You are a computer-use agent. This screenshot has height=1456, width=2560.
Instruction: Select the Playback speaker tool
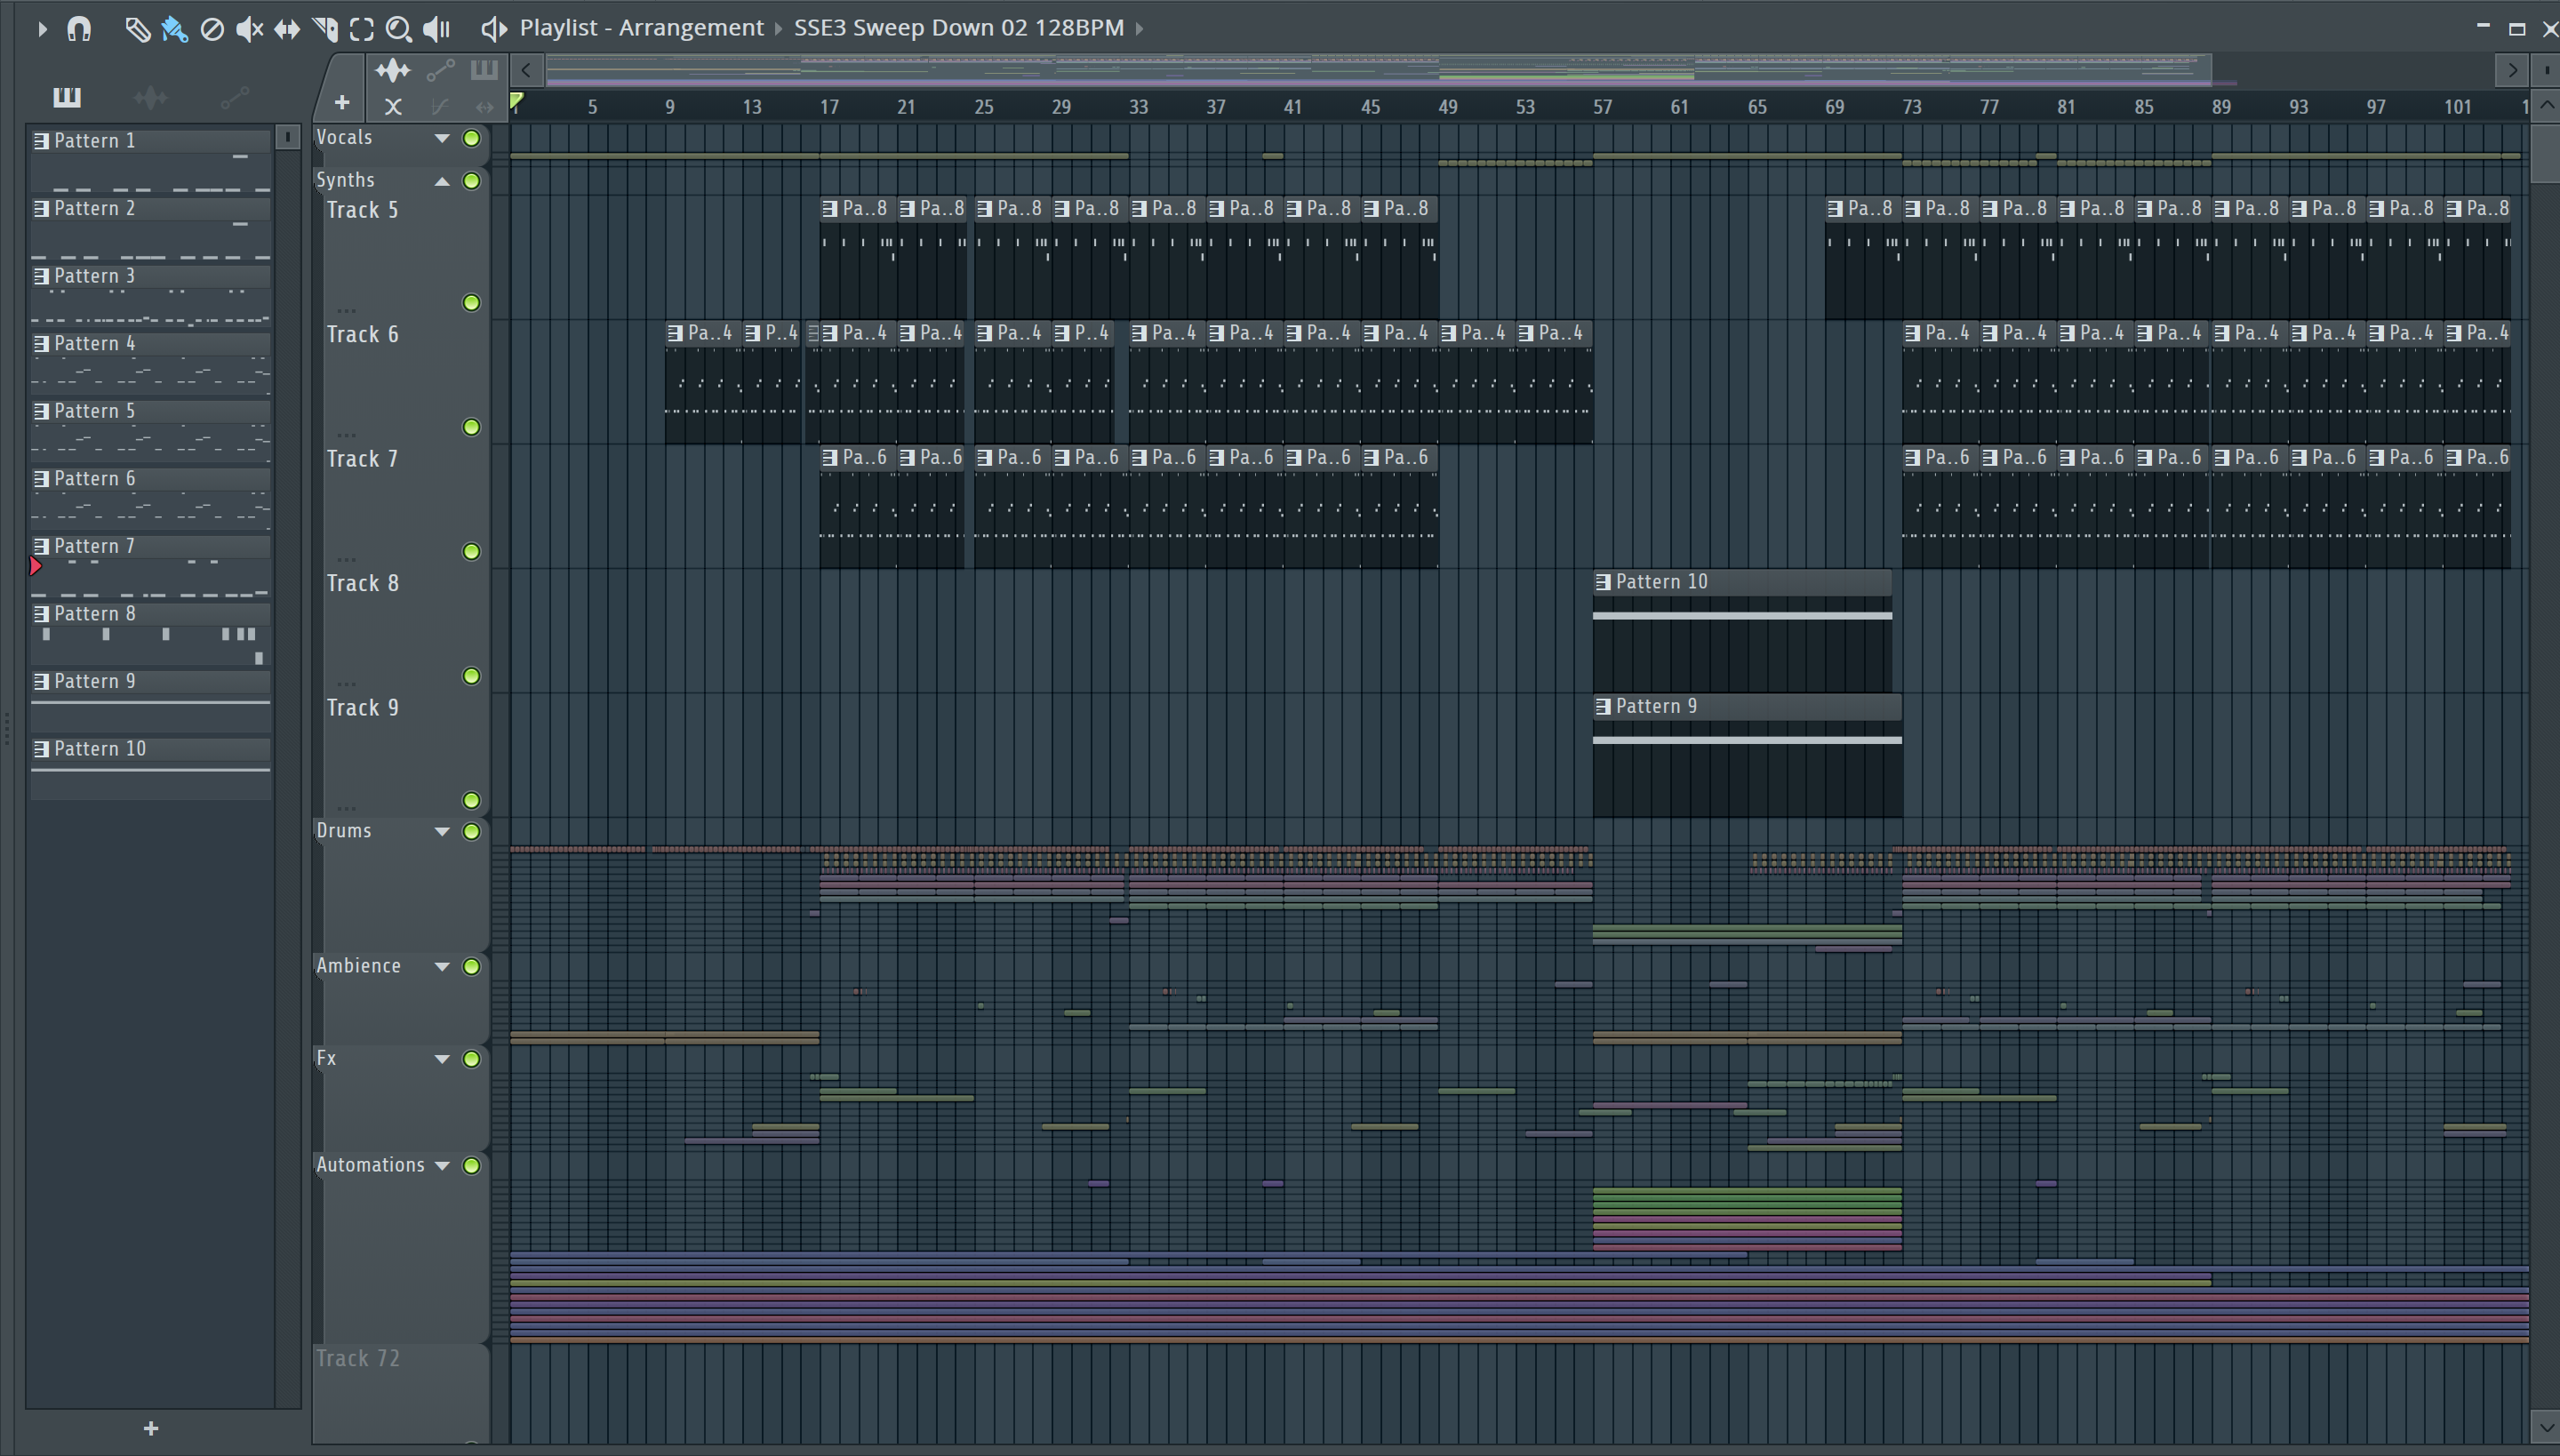click(x=437, y=29)
